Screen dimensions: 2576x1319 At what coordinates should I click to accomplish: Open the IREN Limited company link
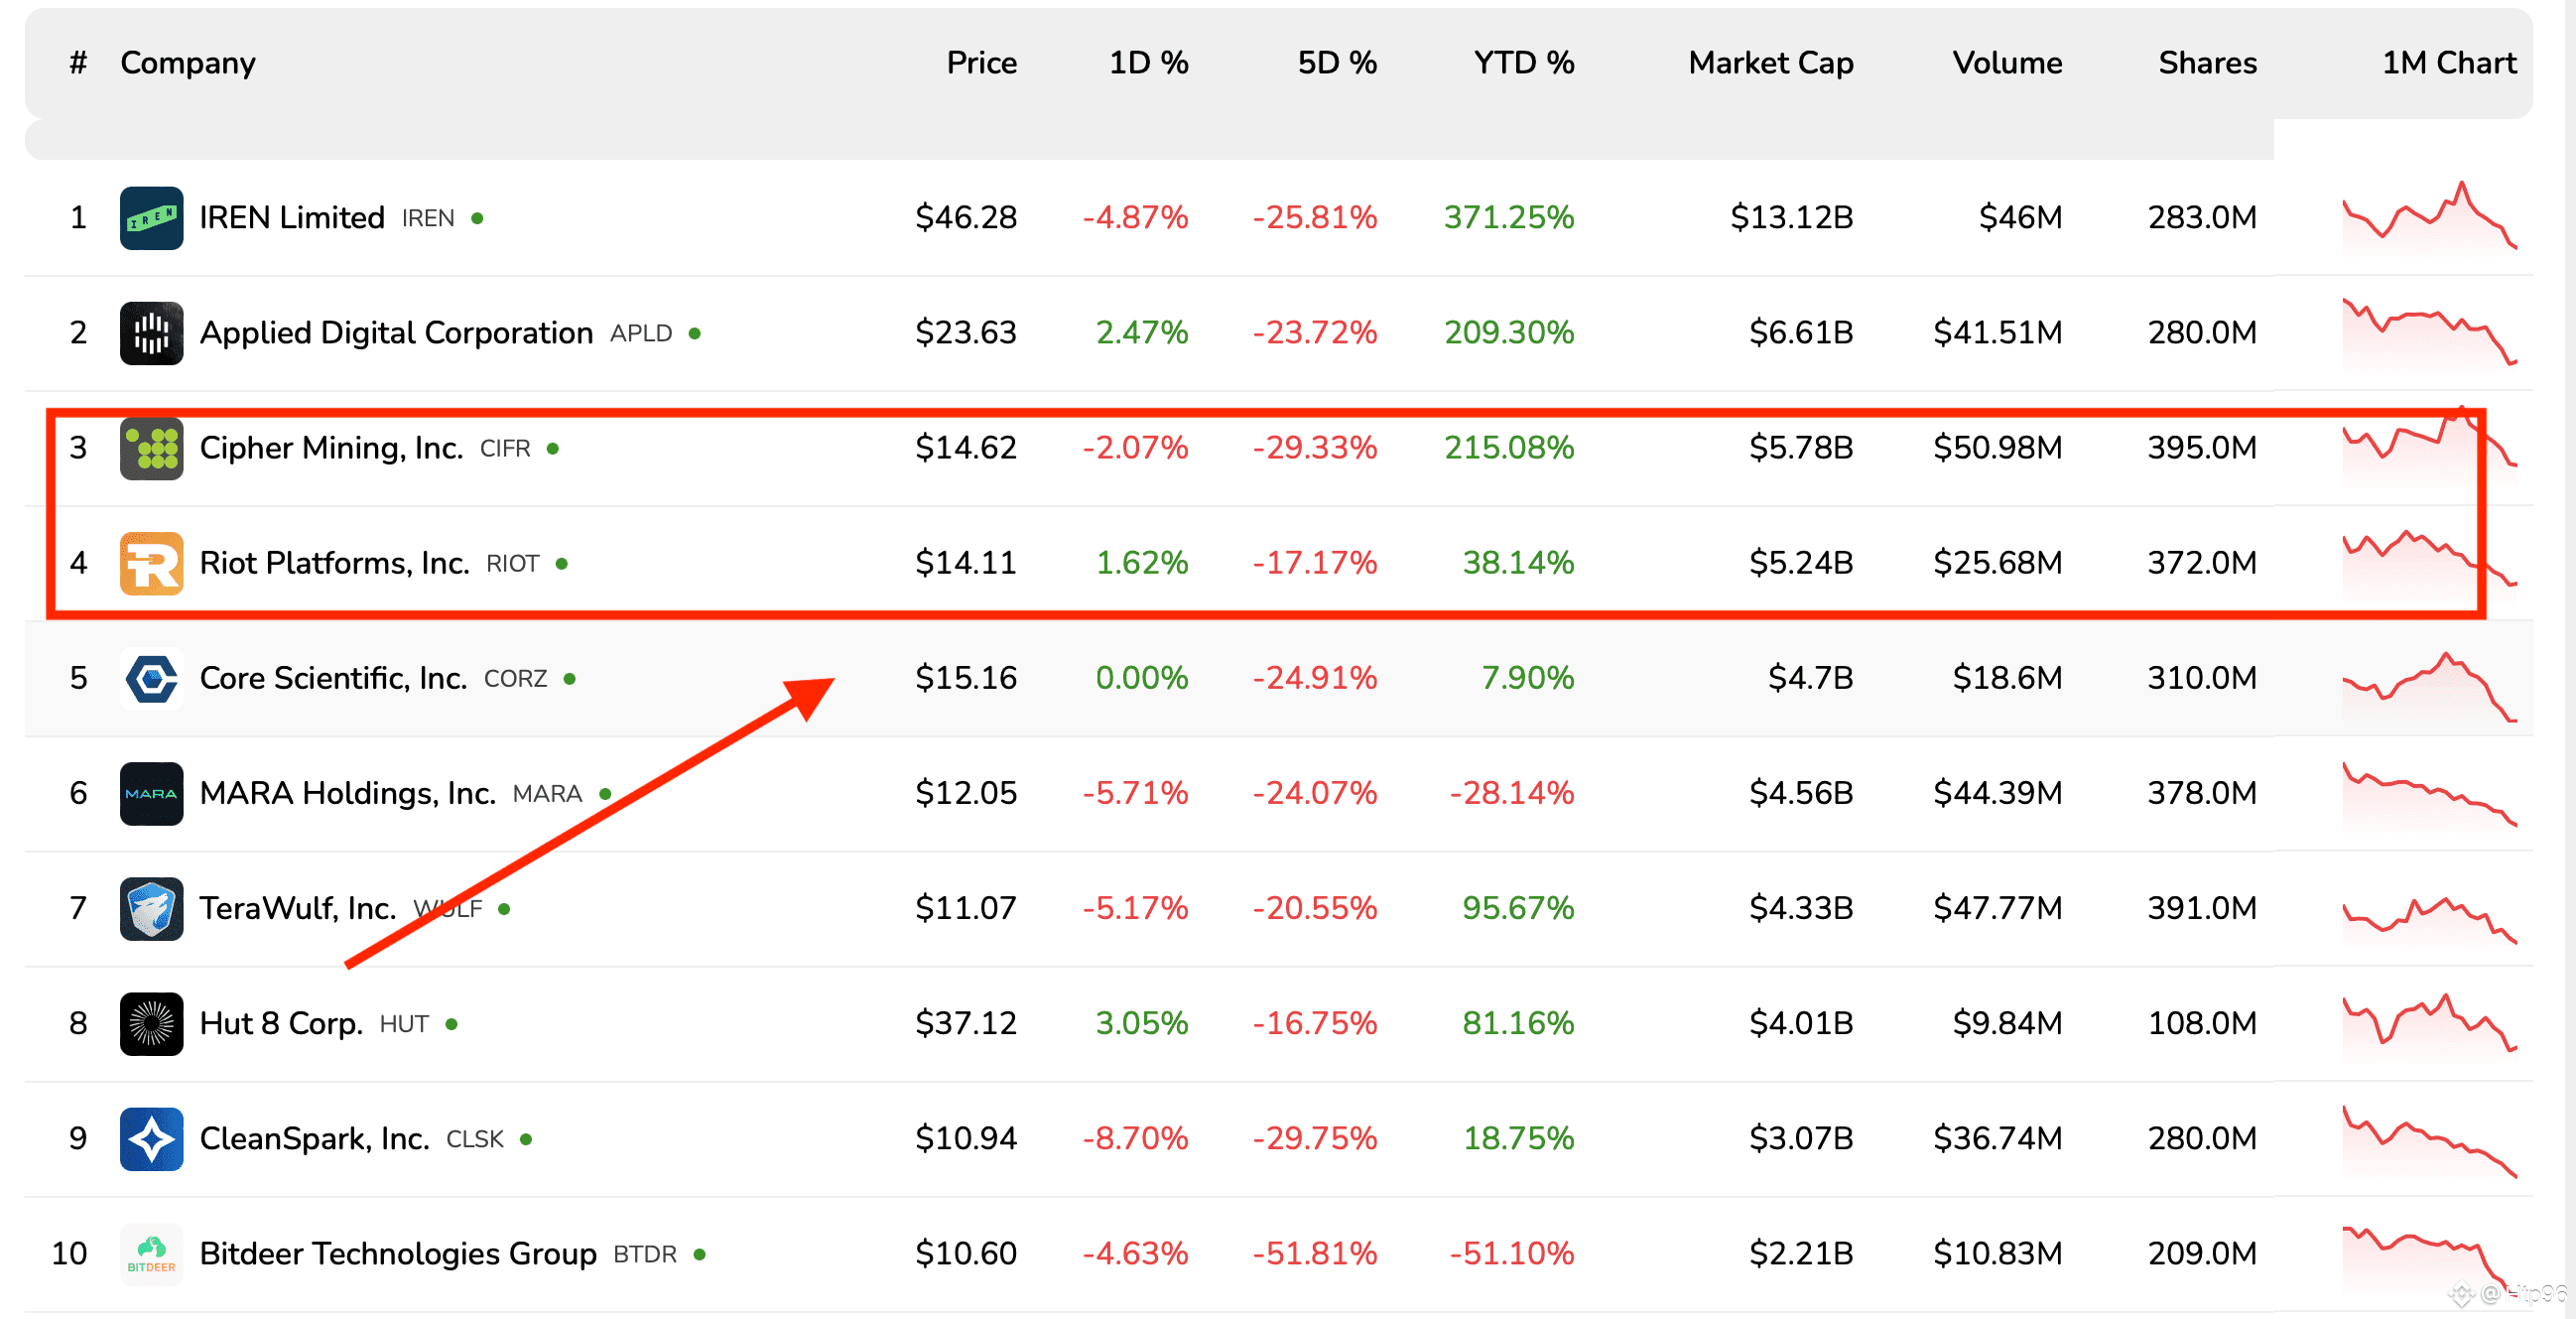click(x=291, y=217)
